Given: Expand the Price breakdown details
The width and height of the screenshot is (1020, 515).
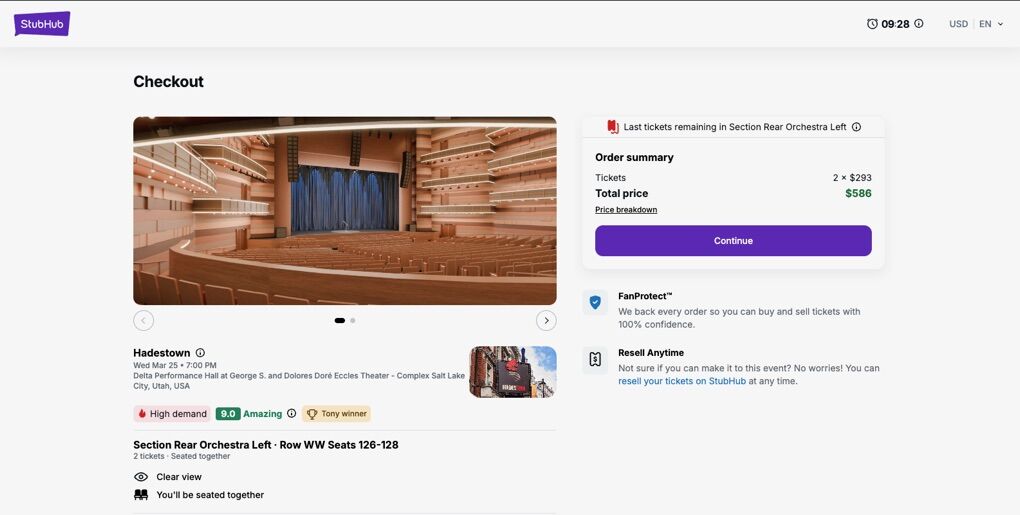Looking at the screenshot, I should tap(626, 210).
